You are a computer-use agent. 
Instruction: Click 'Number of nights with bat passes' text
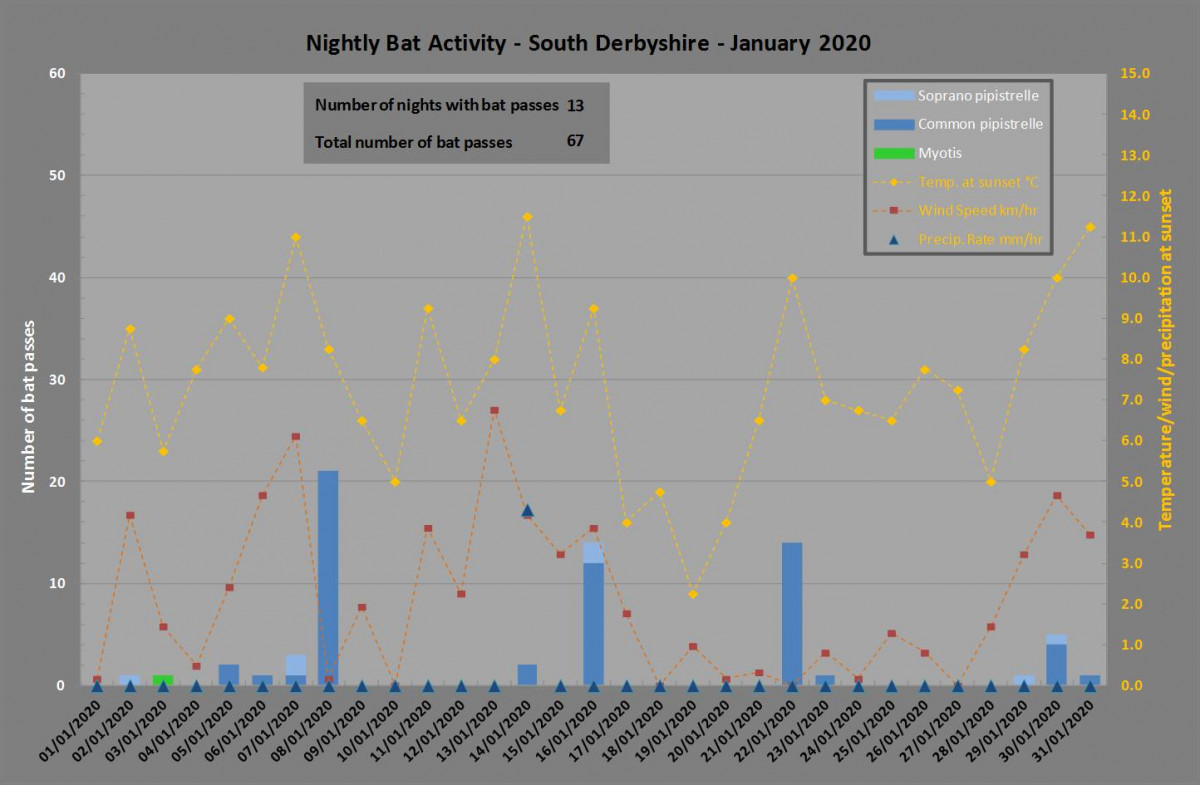click(437, 105)
